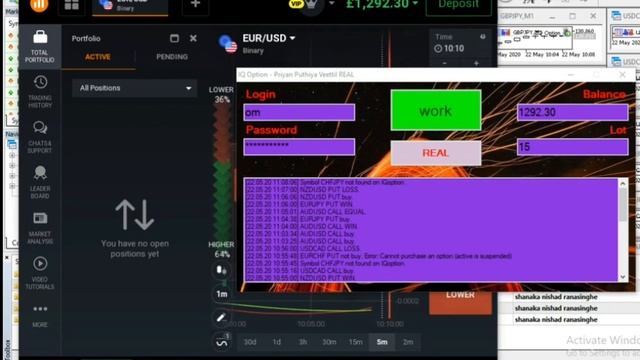This screenshot has width=640, height=360.
Task: Click the Lot field showing 15
Action: pyautogui.click(x=572, y=147)
